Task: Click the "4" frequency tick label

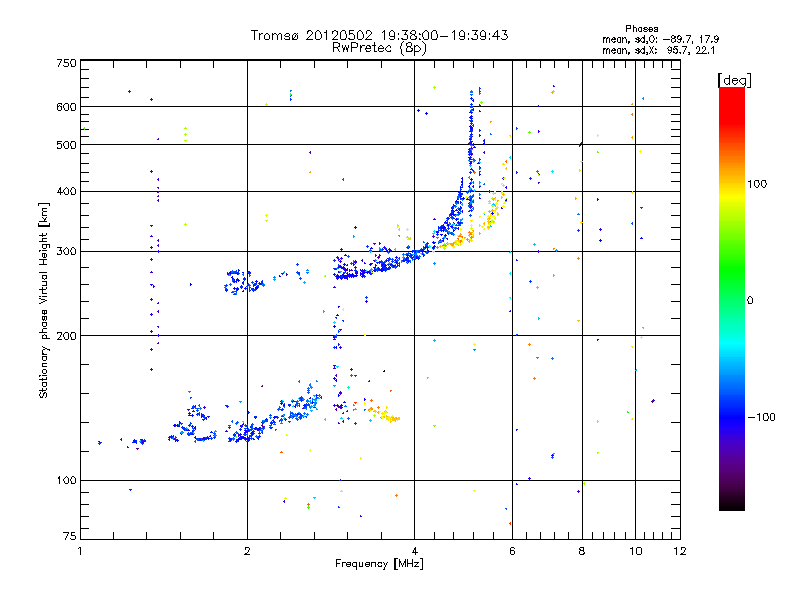Action: tap(415, 552)
